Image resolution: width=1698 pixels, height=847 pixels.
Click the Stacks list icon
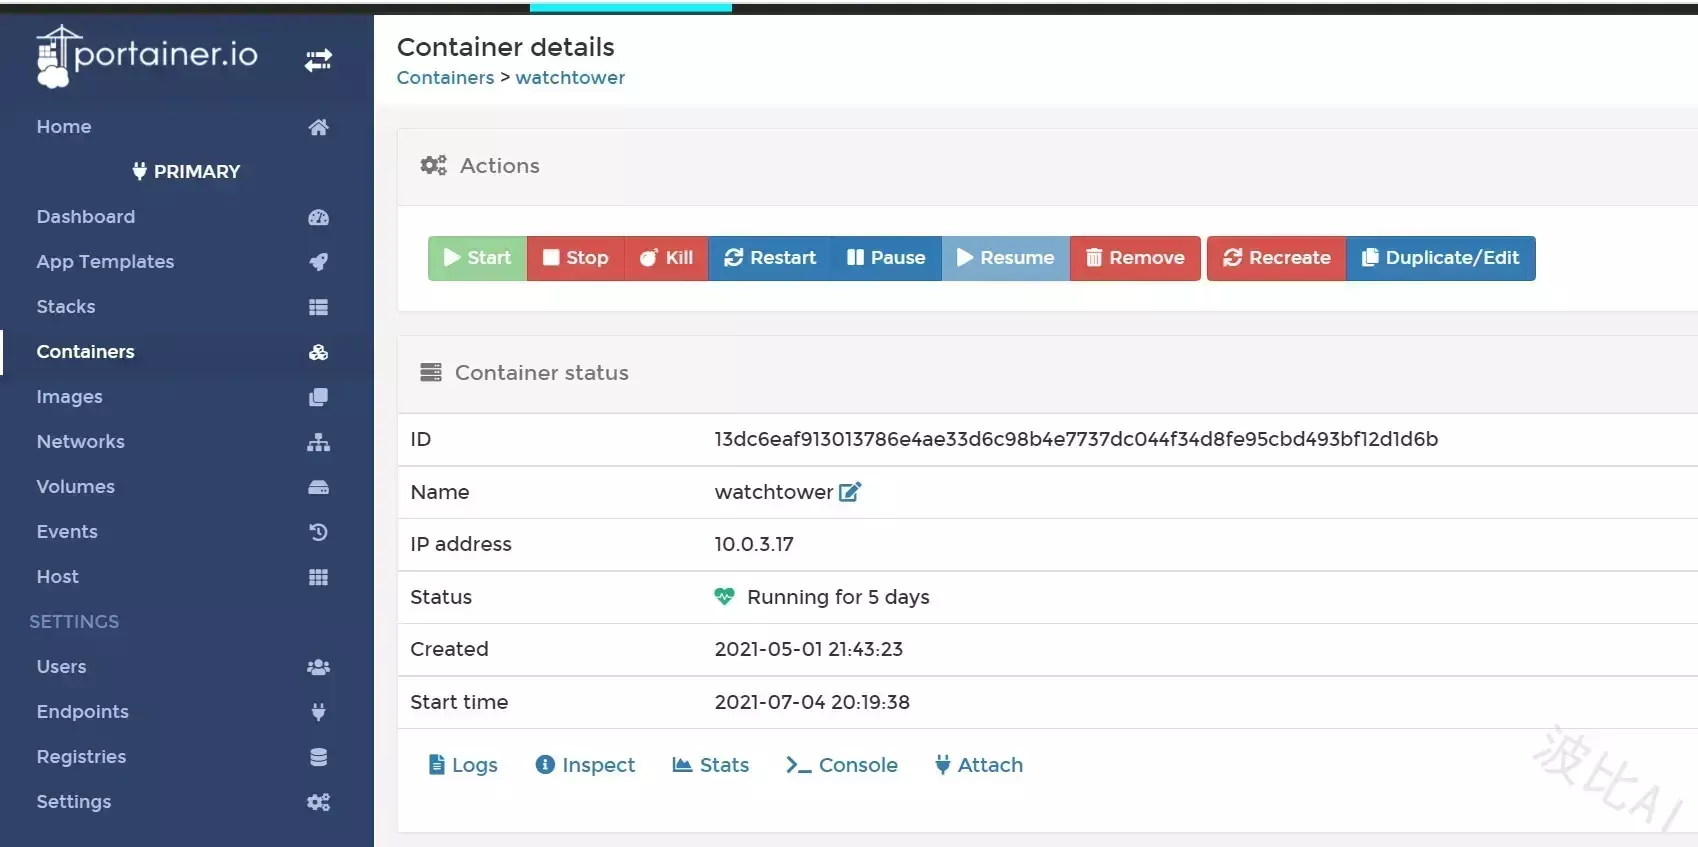(318, 307)
